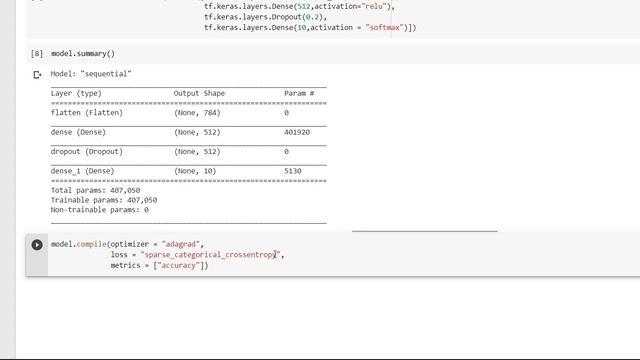Click the Layer (type) column header
The height and width of the screenshot is (360, 640).
click(76, 93)
